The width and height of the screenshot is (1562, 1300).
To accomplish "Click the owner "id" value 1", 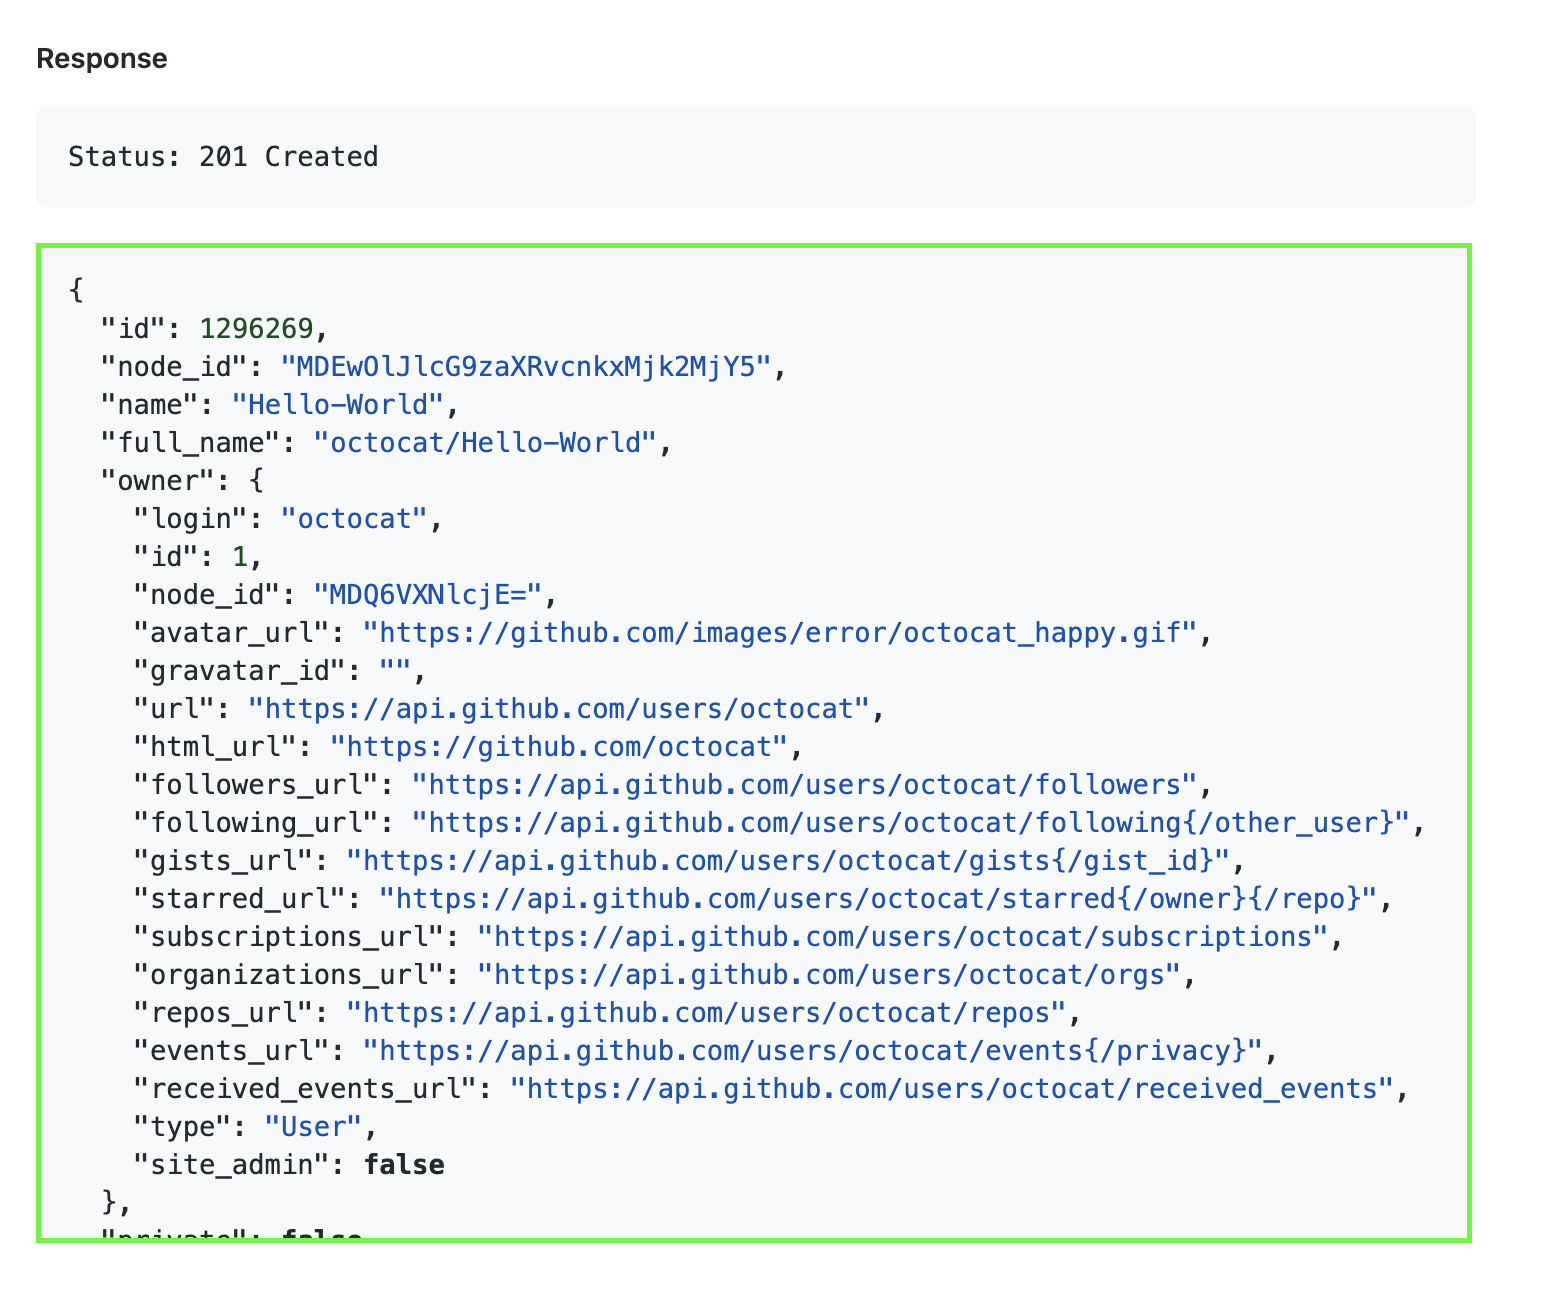I will 239,556.
